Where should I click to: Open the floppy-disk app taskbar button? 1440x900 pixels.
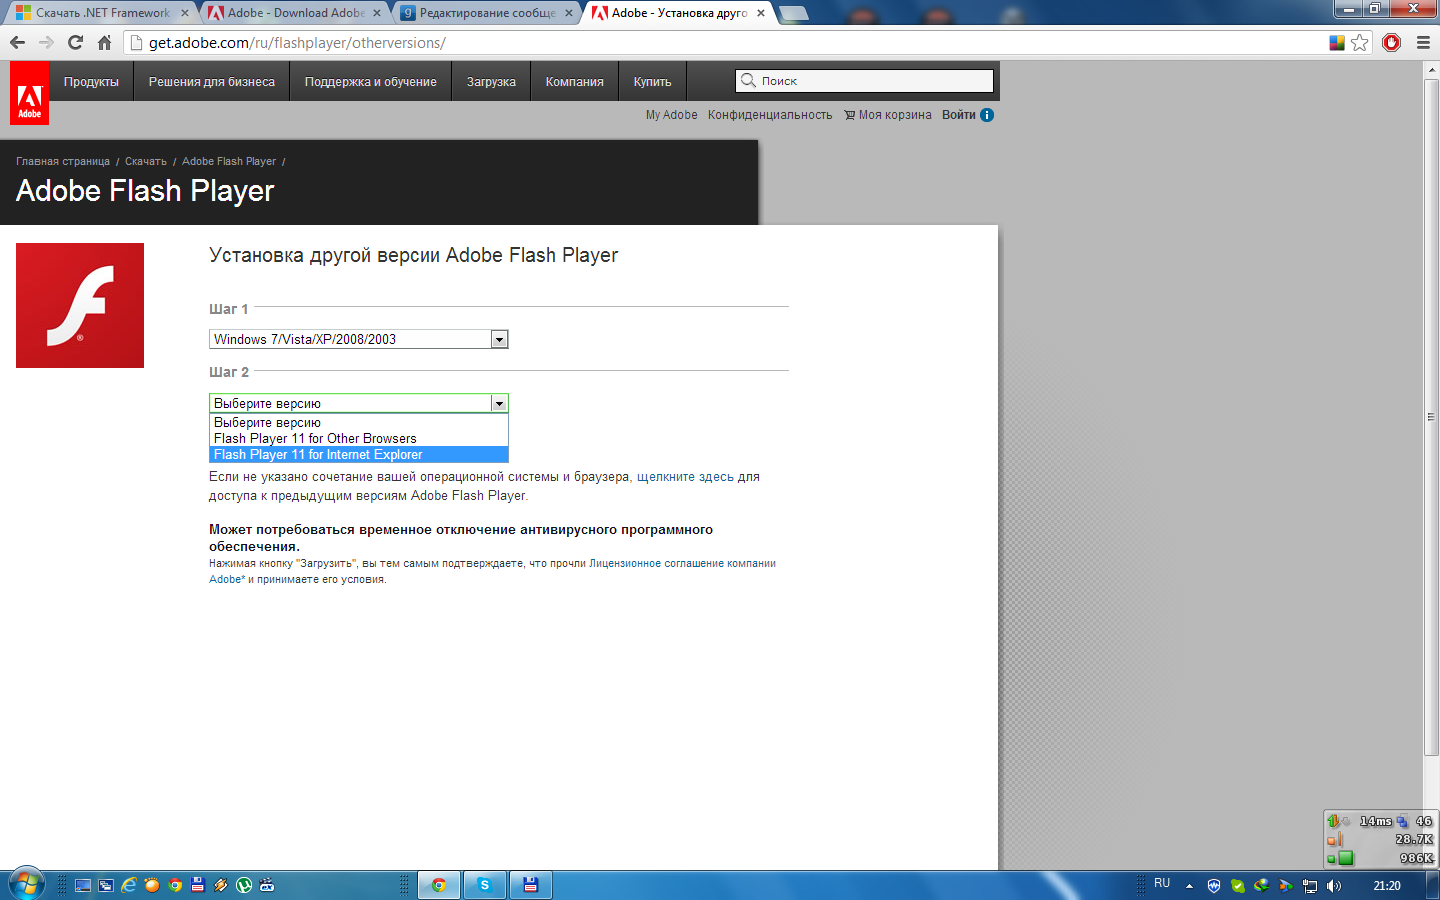click(x=531, y=885)
